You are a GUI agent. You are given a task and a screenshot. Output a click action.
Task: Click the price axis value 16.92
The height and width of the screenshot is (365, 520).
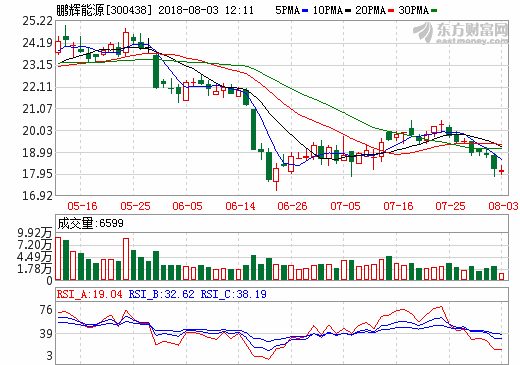pyautogui.click(x=37, y=196)
